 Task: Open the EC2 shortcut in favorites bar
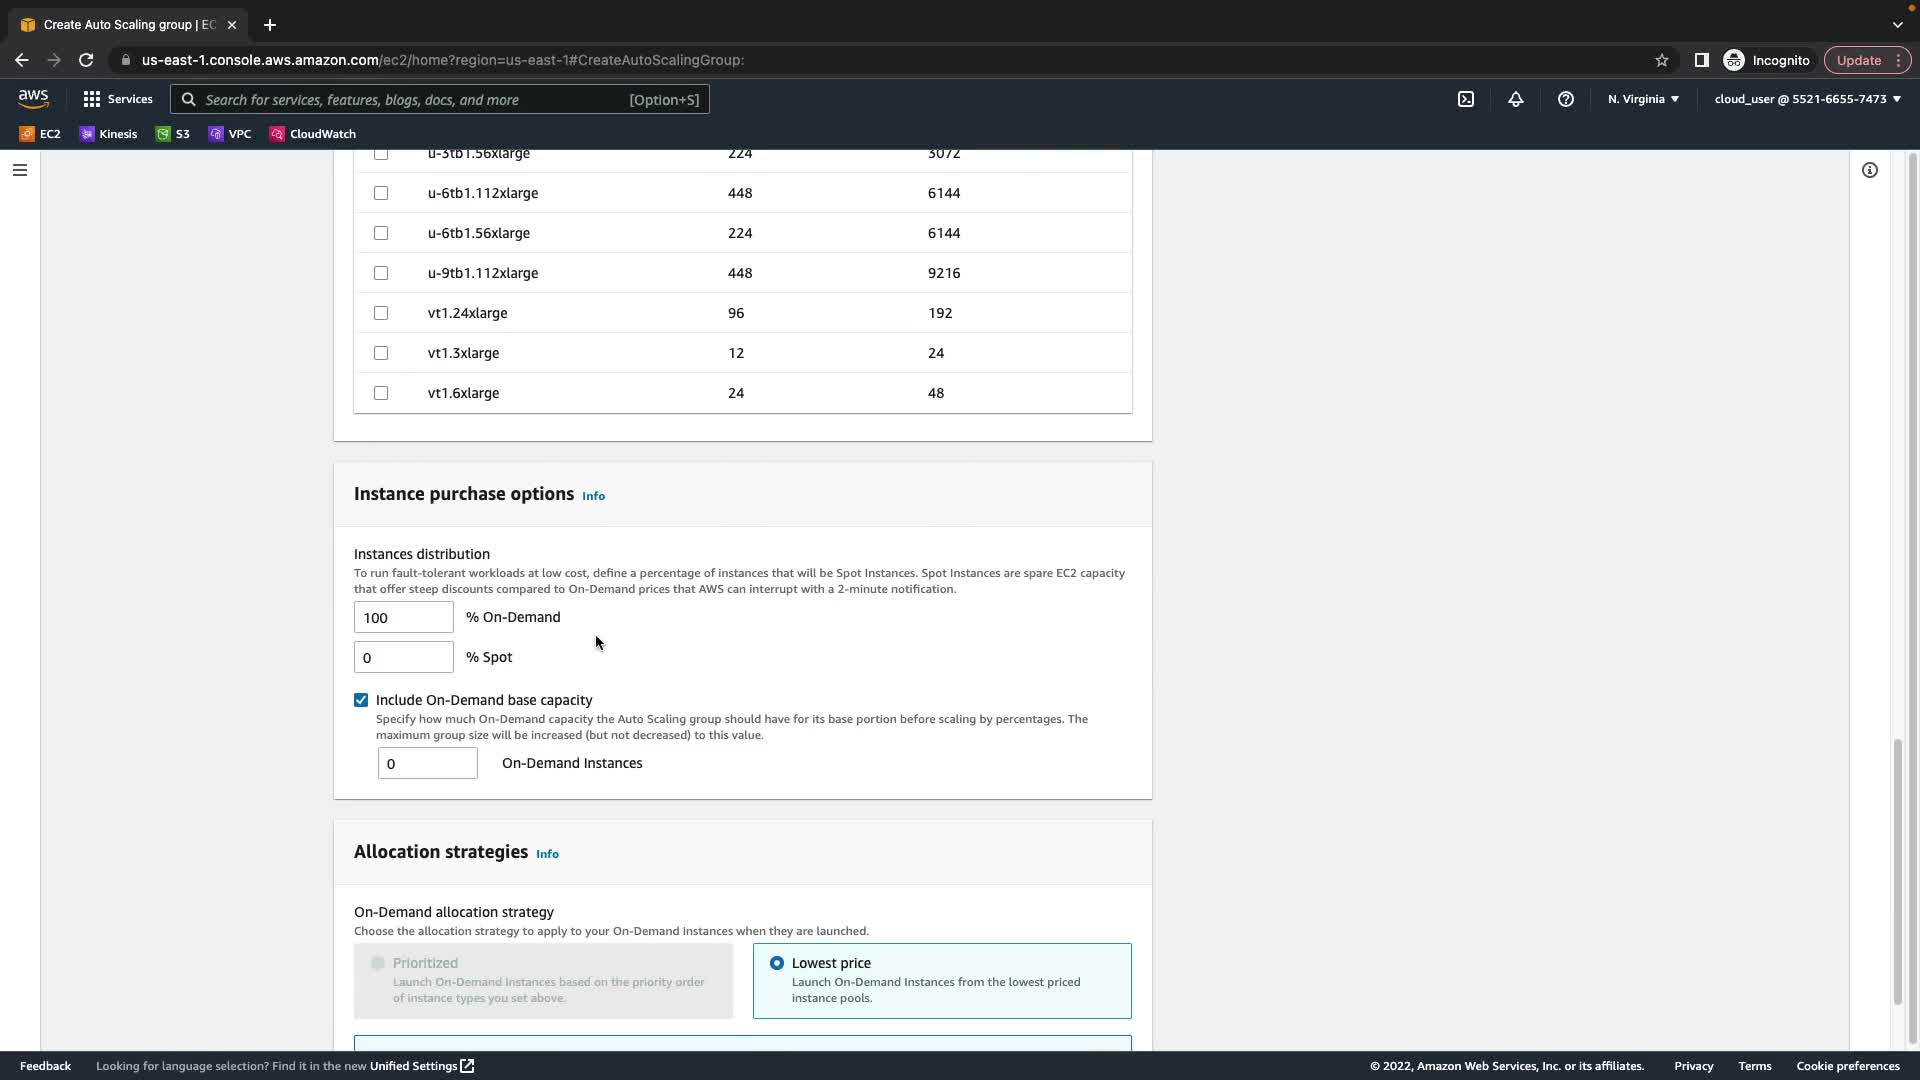pyautogui.click(x=40, y=134)
